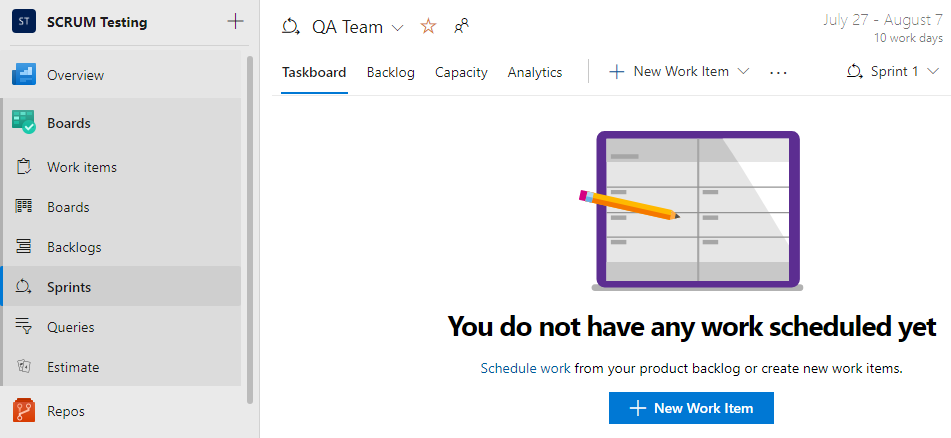This screenshot has height=438, width=951.
Task: Click the ST project avatar icon
Action: [x=24, y=22]
